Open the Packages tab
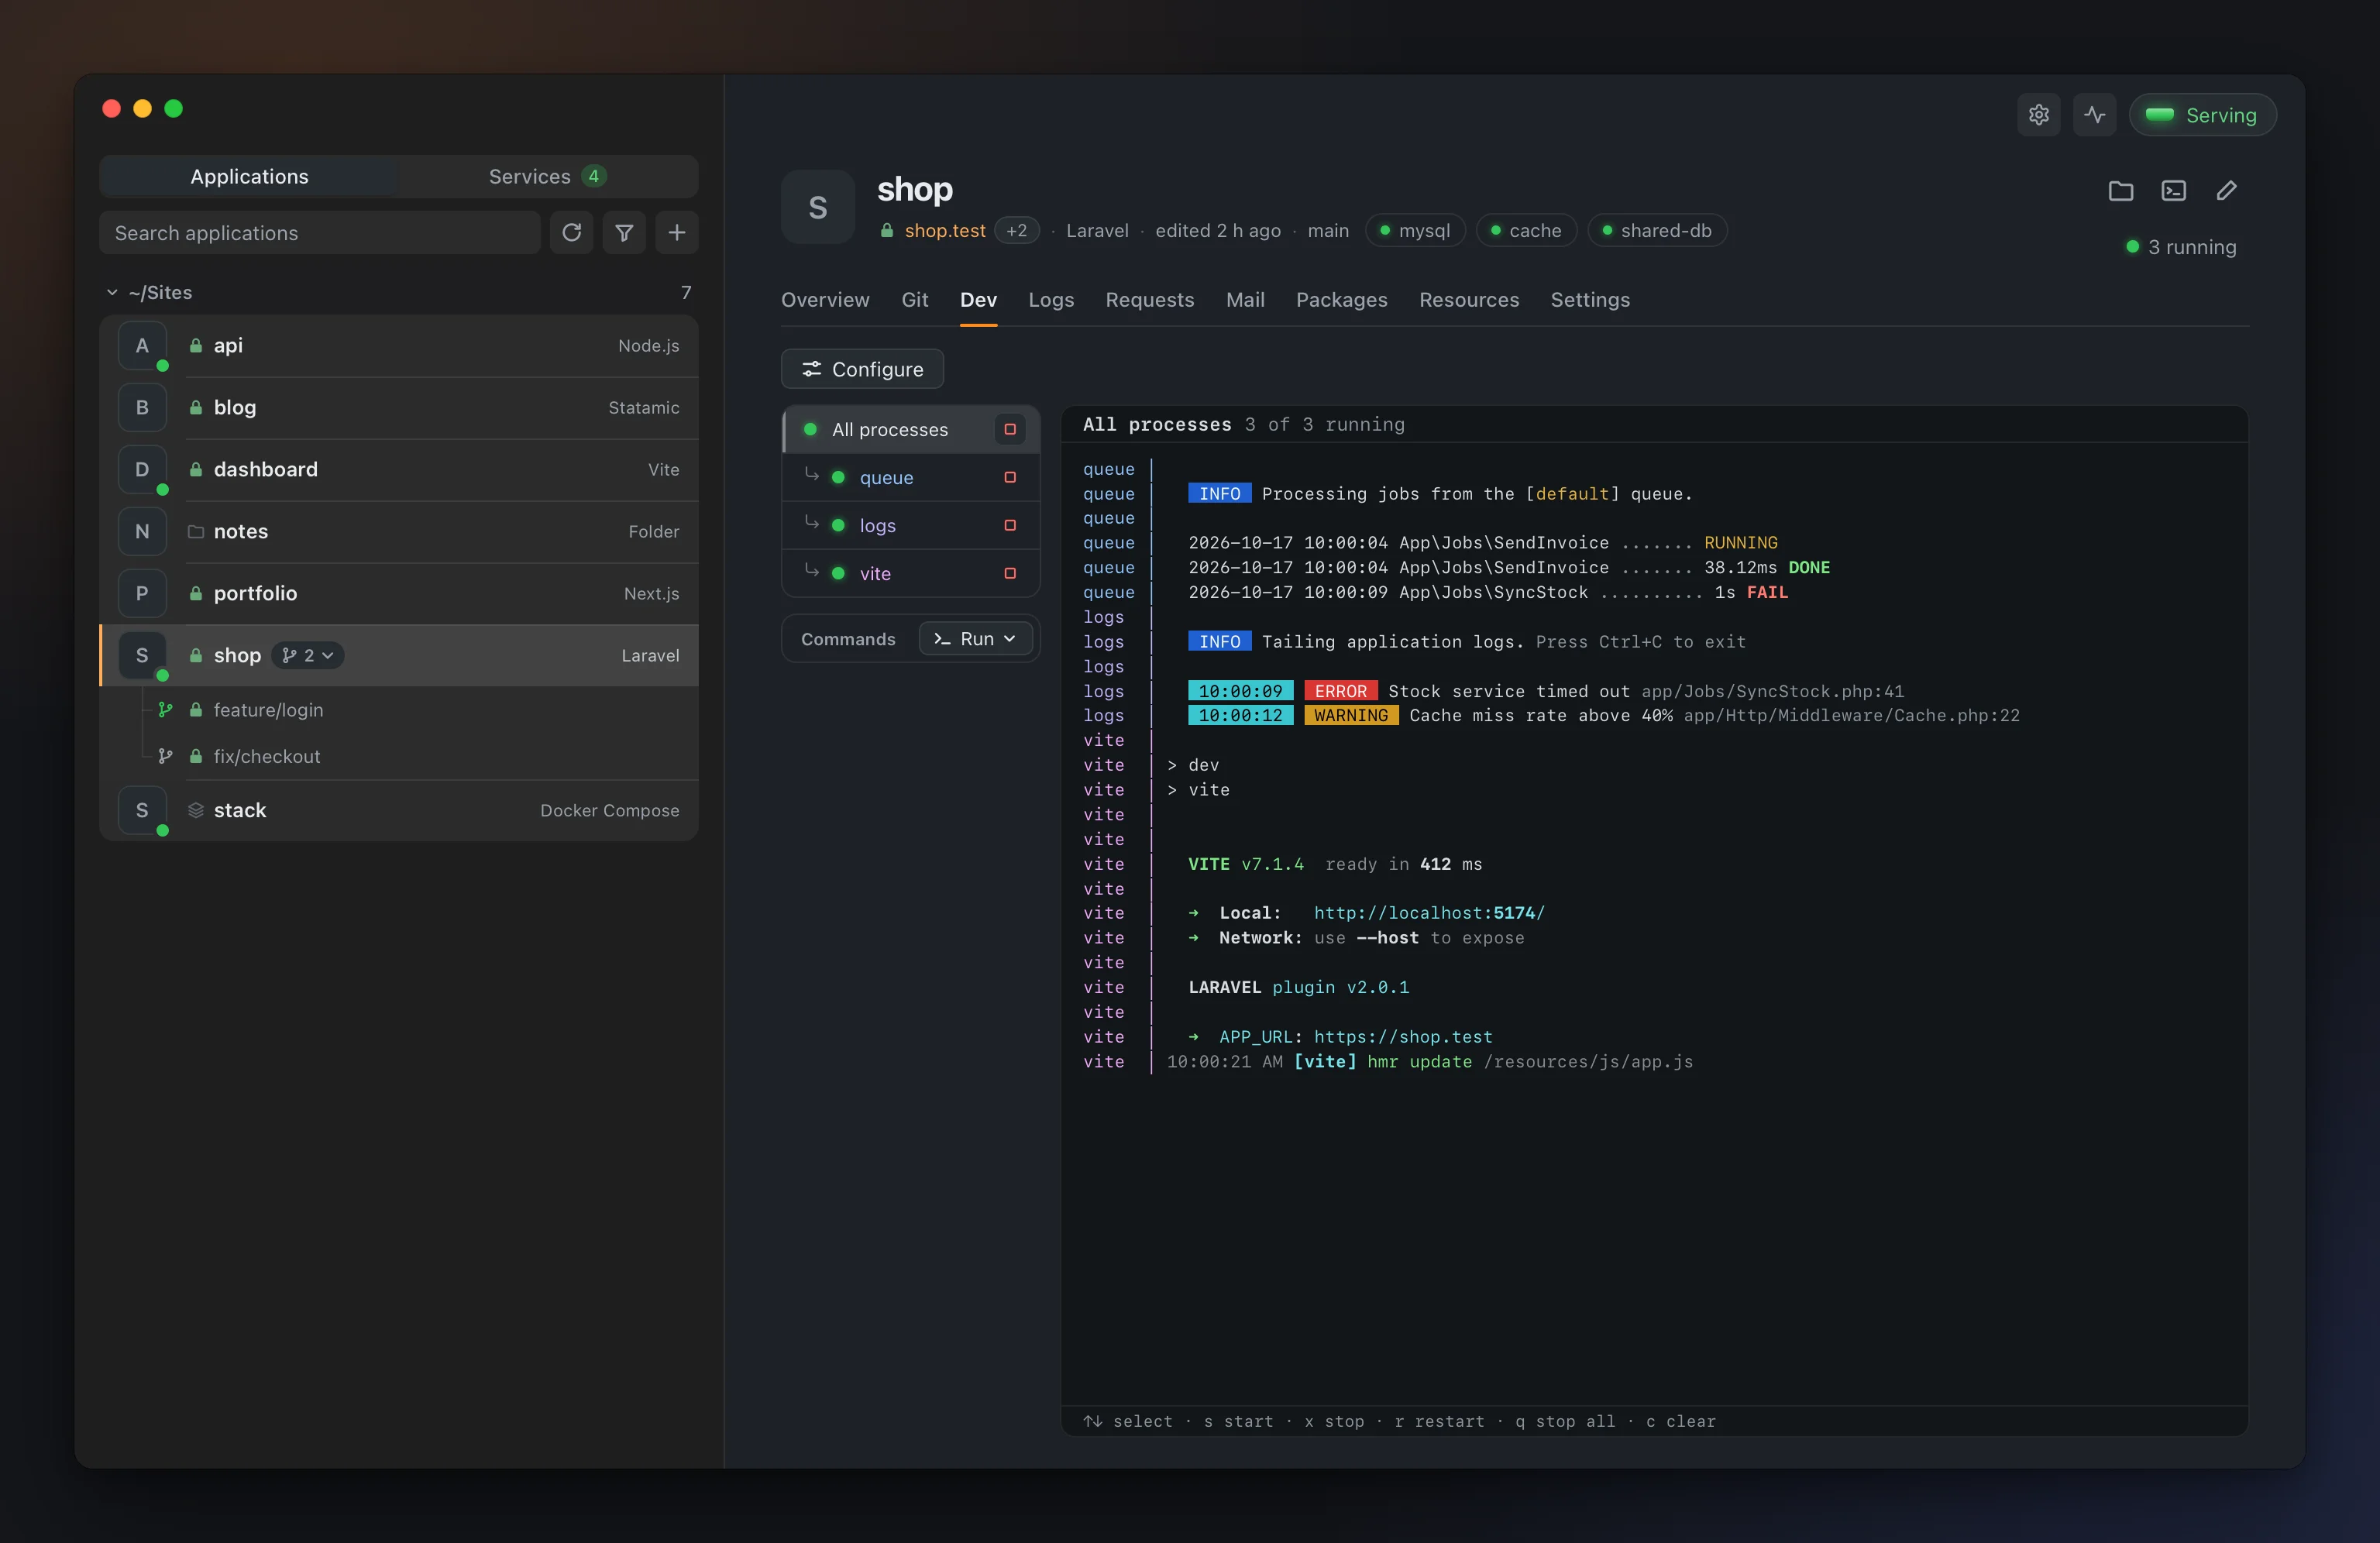The height and width of the screenshot is (1543, 2380). pyautogui.click(x=1342, y=300)
